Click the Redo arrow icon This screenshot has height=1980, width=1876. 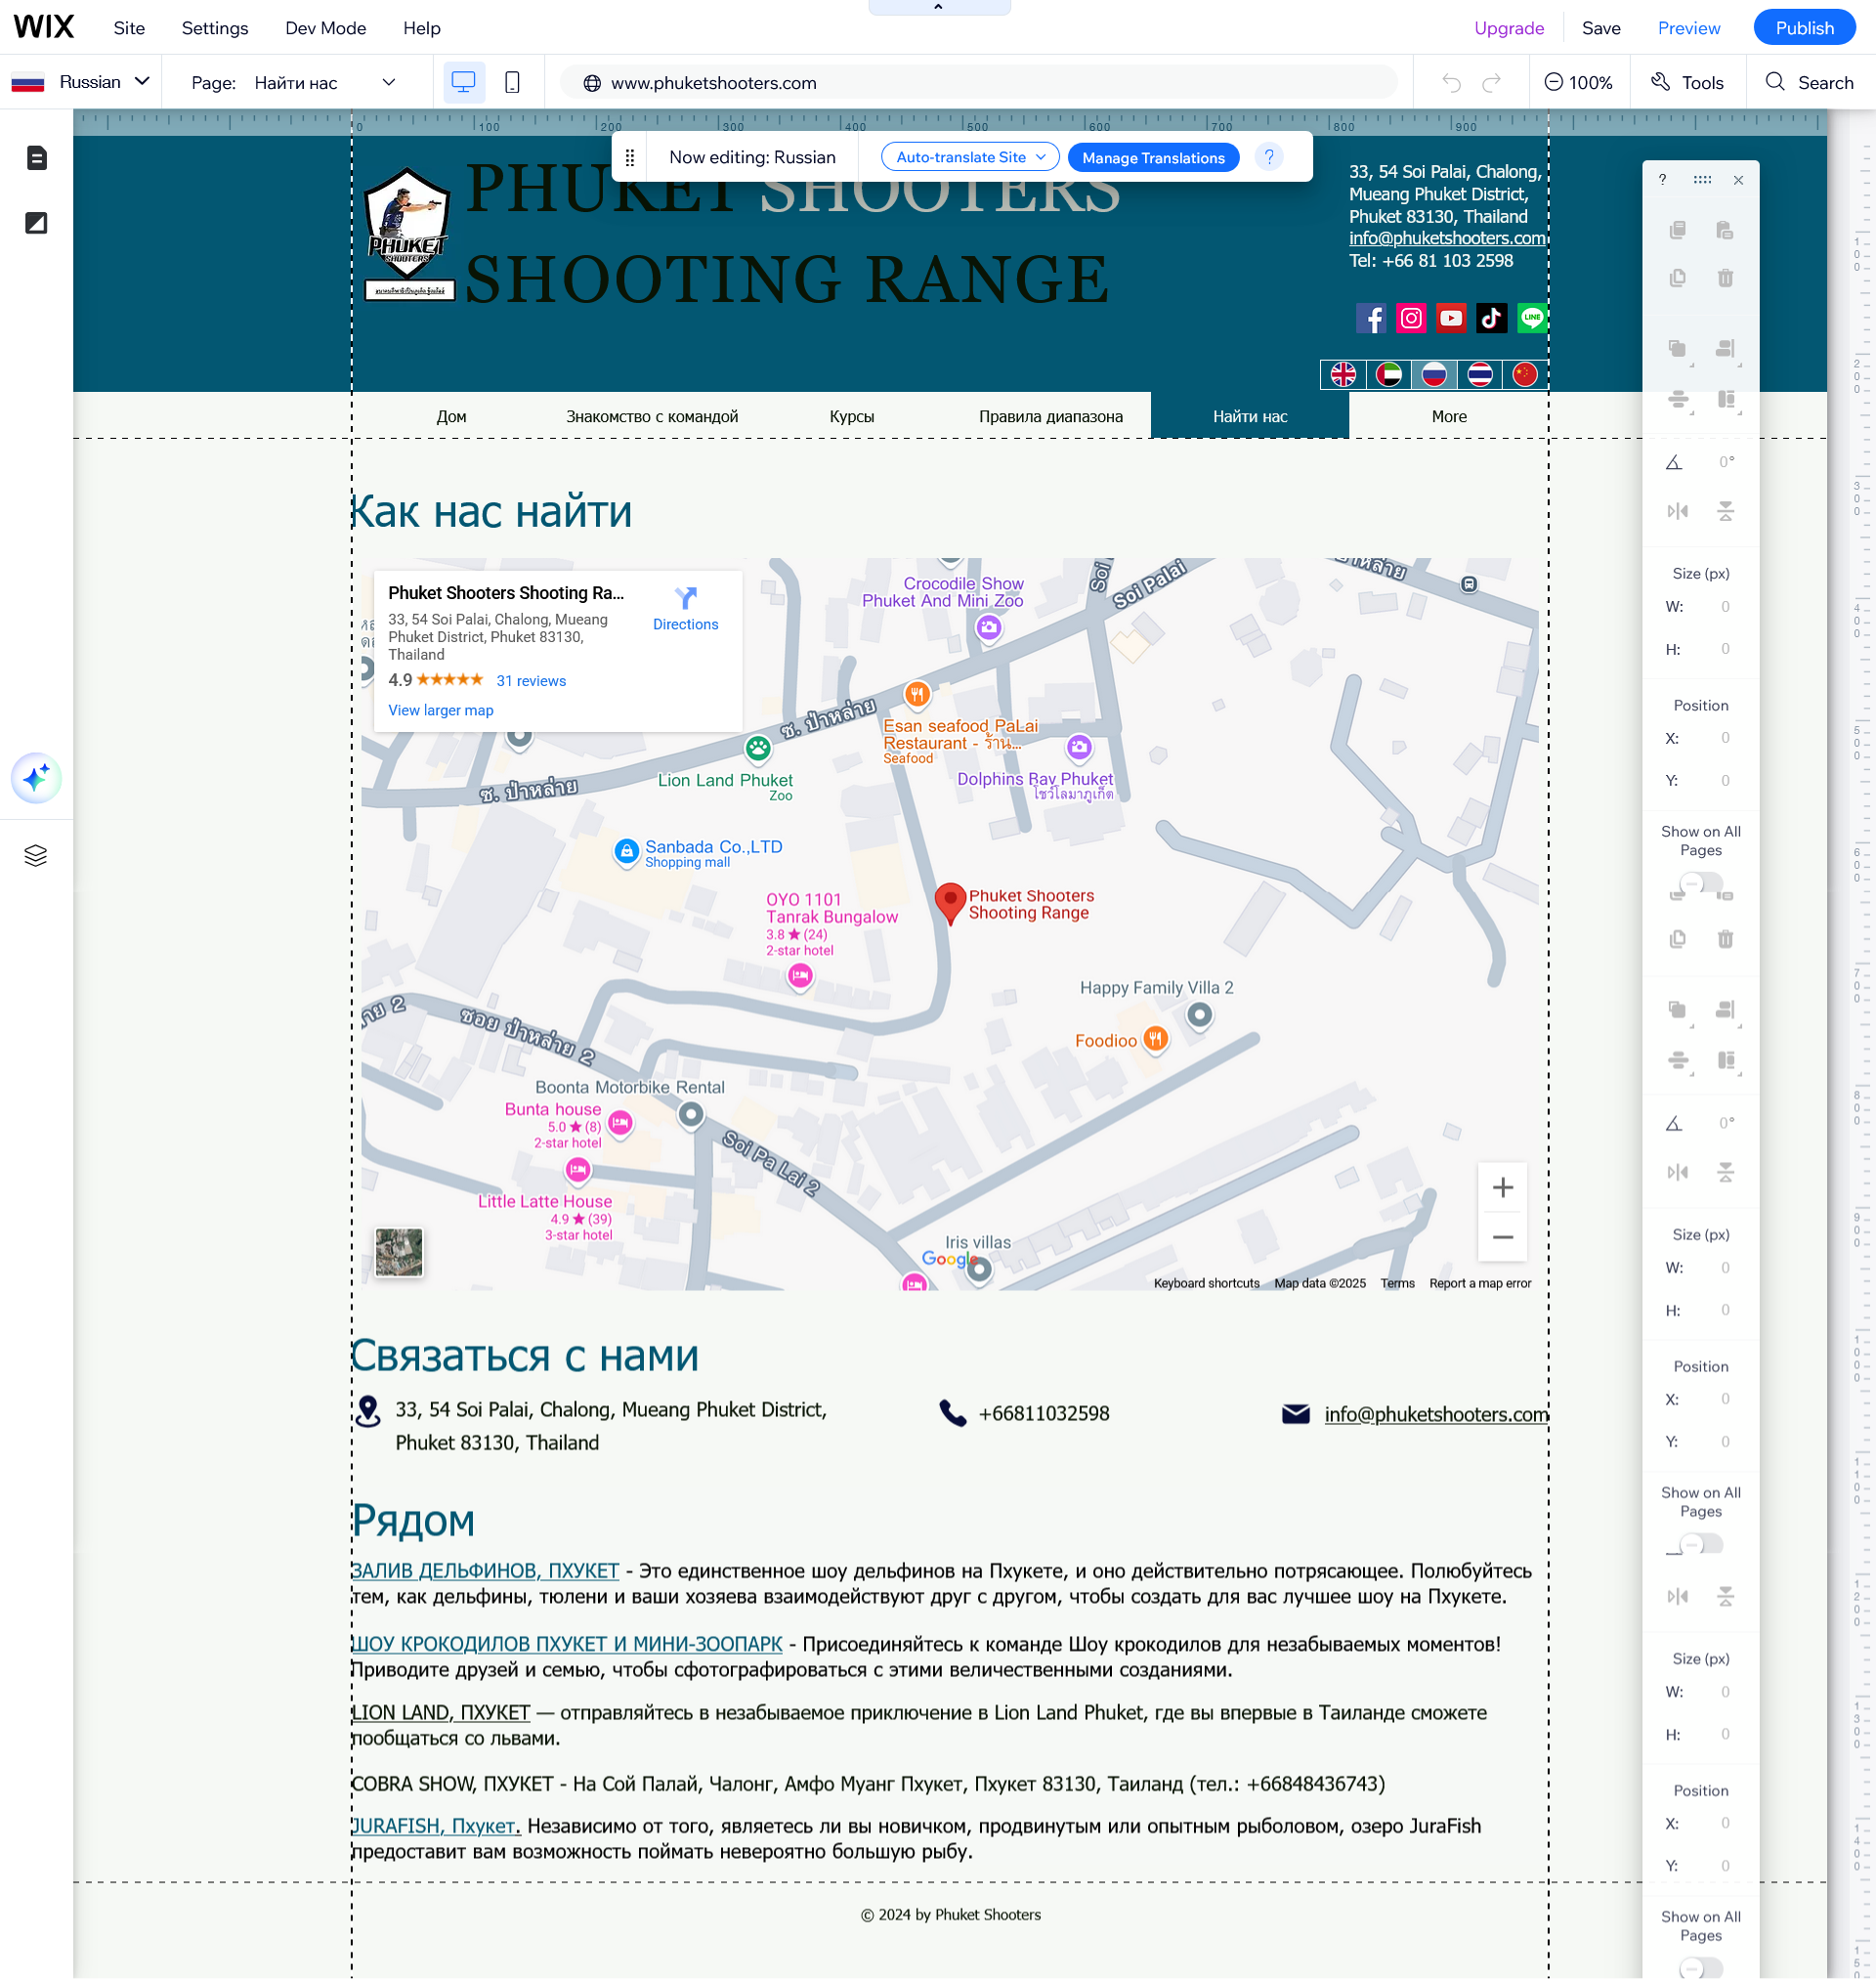pyautogui.click(x=1492, y=83)
